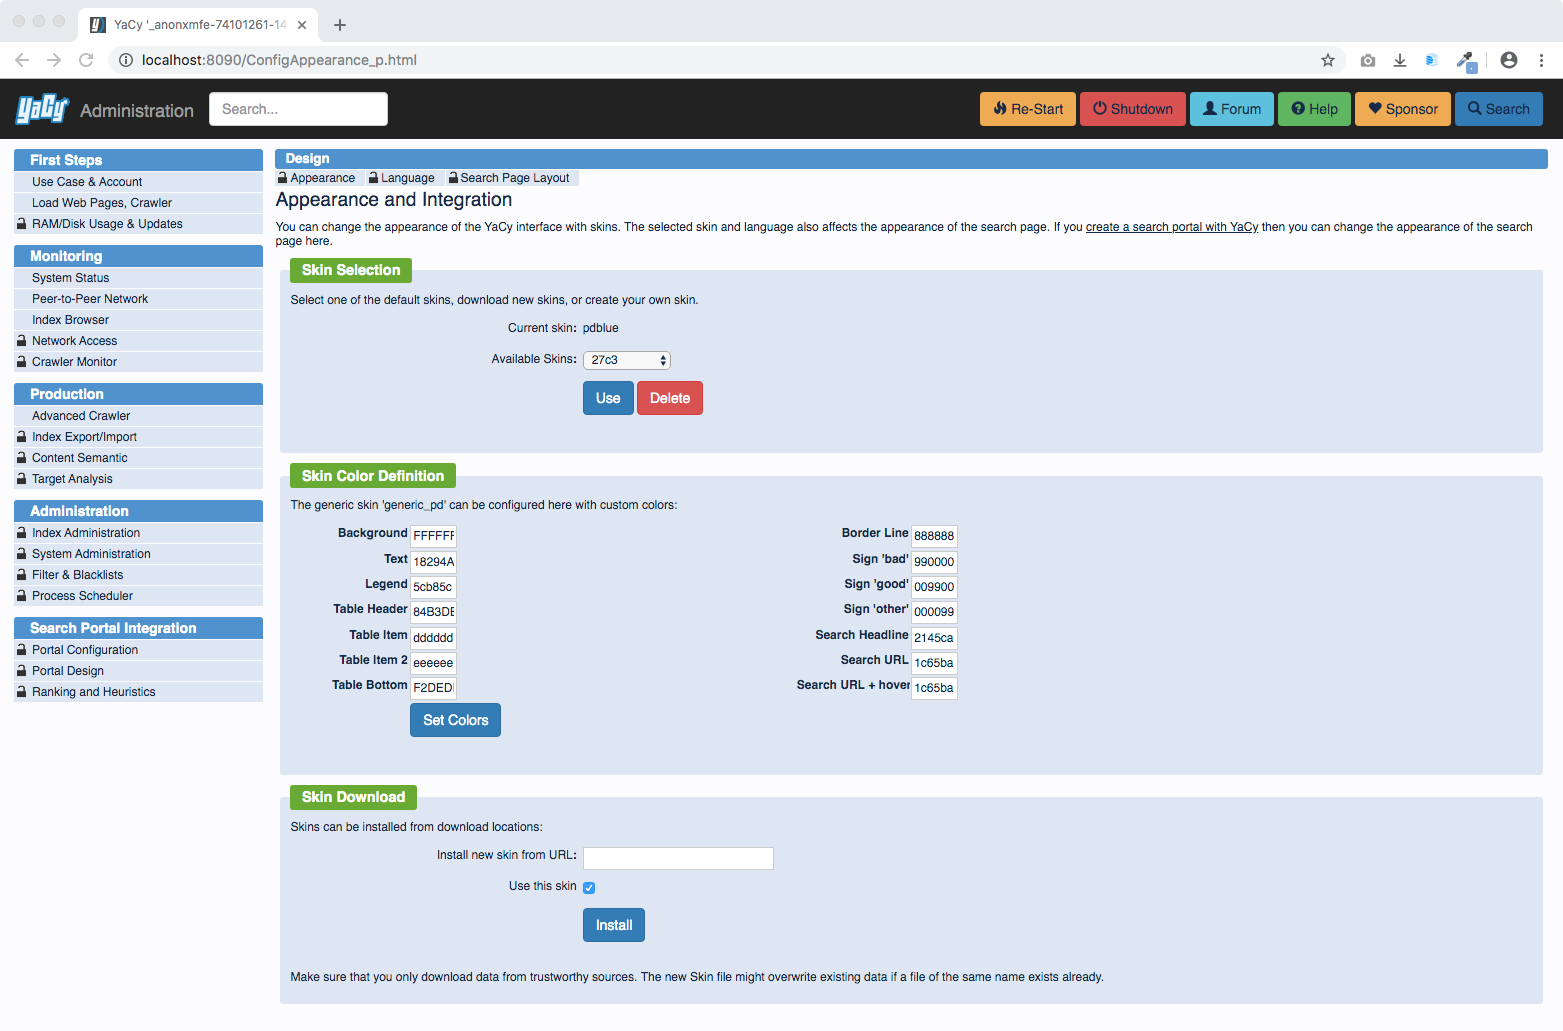Image resolution: width=1563 pixels, height=1031 pixels.
Task: Open Crawler Monitor in the sidebar
Action: click(x=74, y=362)
